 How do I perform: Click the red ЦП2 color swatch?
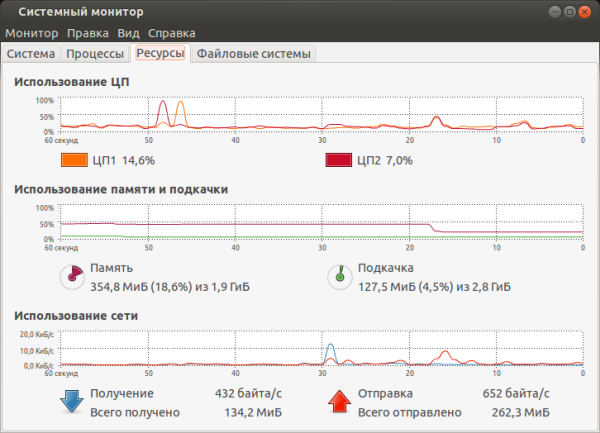click(339, 160)
